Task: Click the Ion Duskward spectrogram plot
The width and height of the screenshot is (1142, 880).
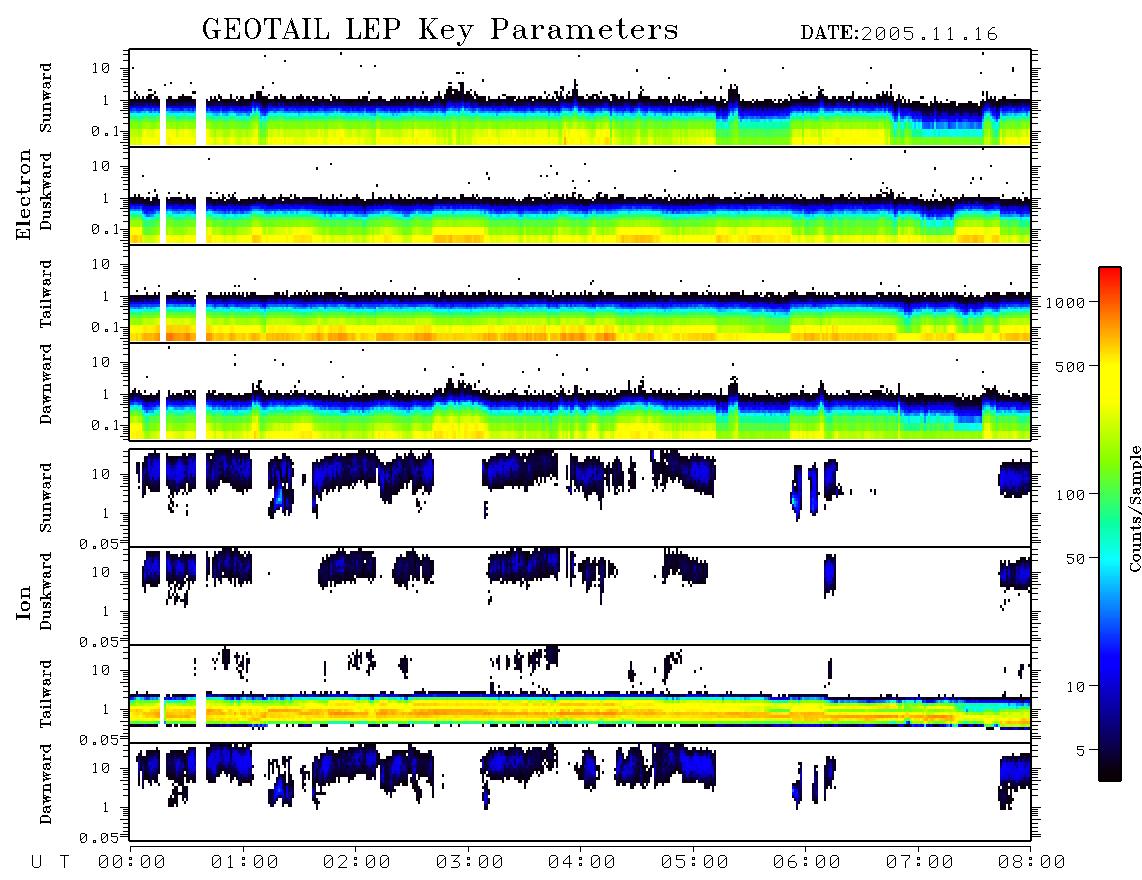Action: pyautogui.click(x=580, y=596)
